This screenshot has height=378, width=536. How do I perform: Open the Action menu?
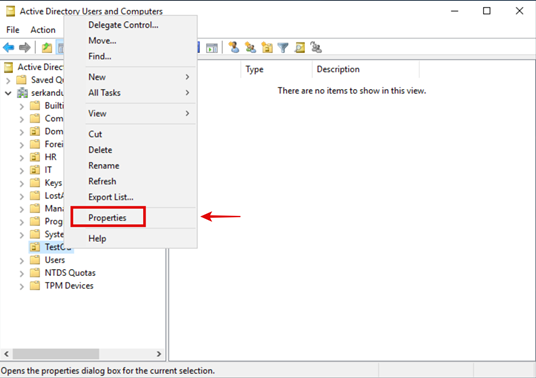[43, 30]
